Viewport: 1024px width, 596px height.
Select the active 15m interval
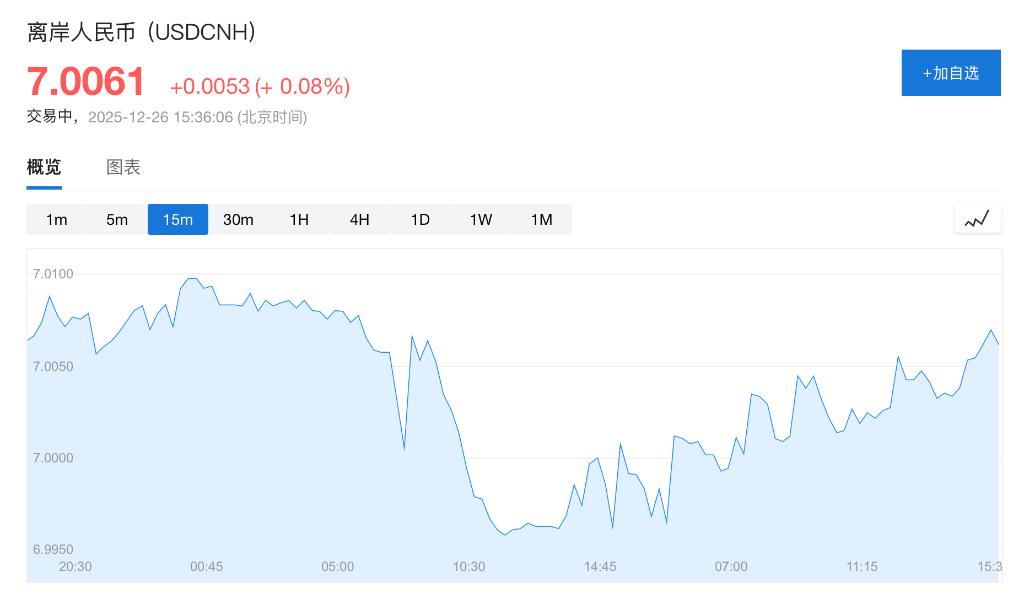178,219
